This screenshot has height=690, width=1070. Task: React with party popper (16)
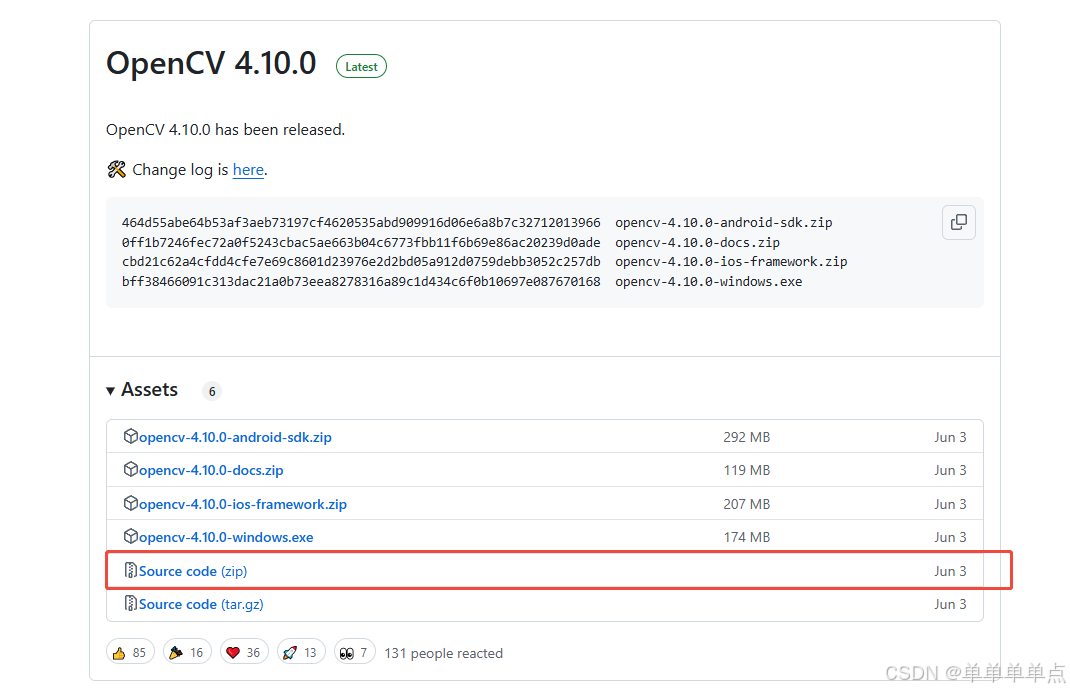click(x=187, y=652)
